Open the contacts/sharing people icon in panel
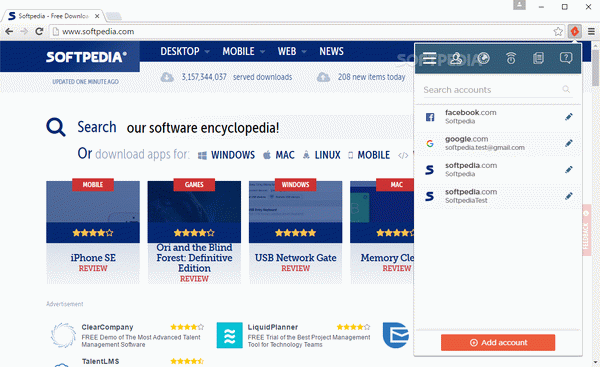This screenshot has width=600, height=367. (456, 58)
